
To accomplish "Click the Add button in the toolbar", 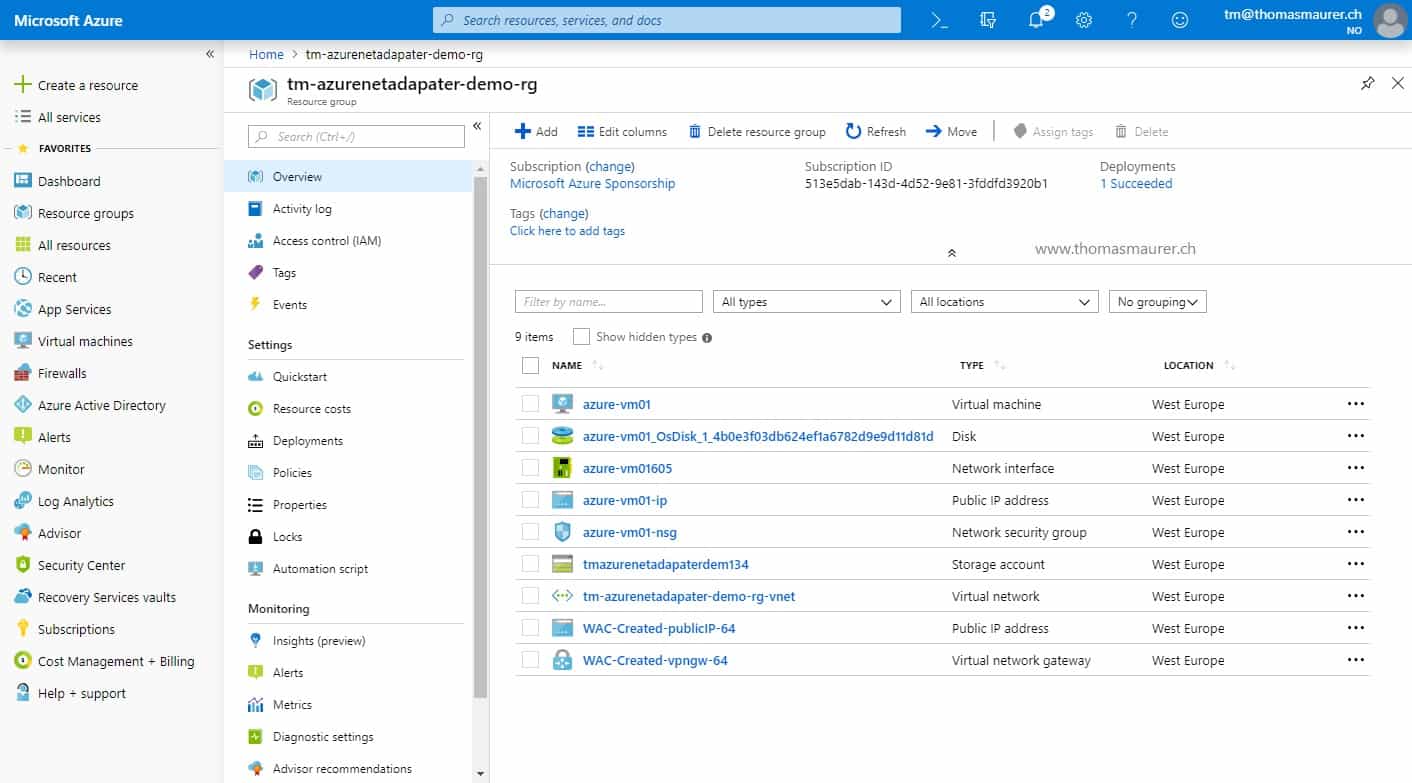I will pos(536,131).
